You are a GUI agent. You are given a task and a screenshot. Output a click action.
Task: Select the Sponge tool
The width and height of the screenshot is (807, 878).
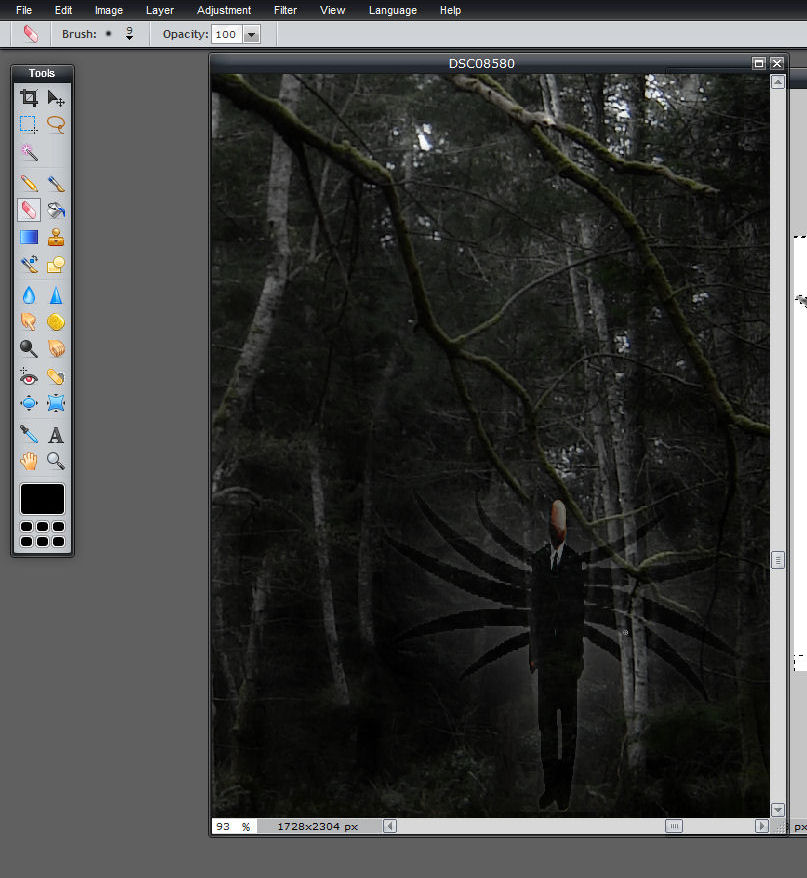[x=55, y=322]
